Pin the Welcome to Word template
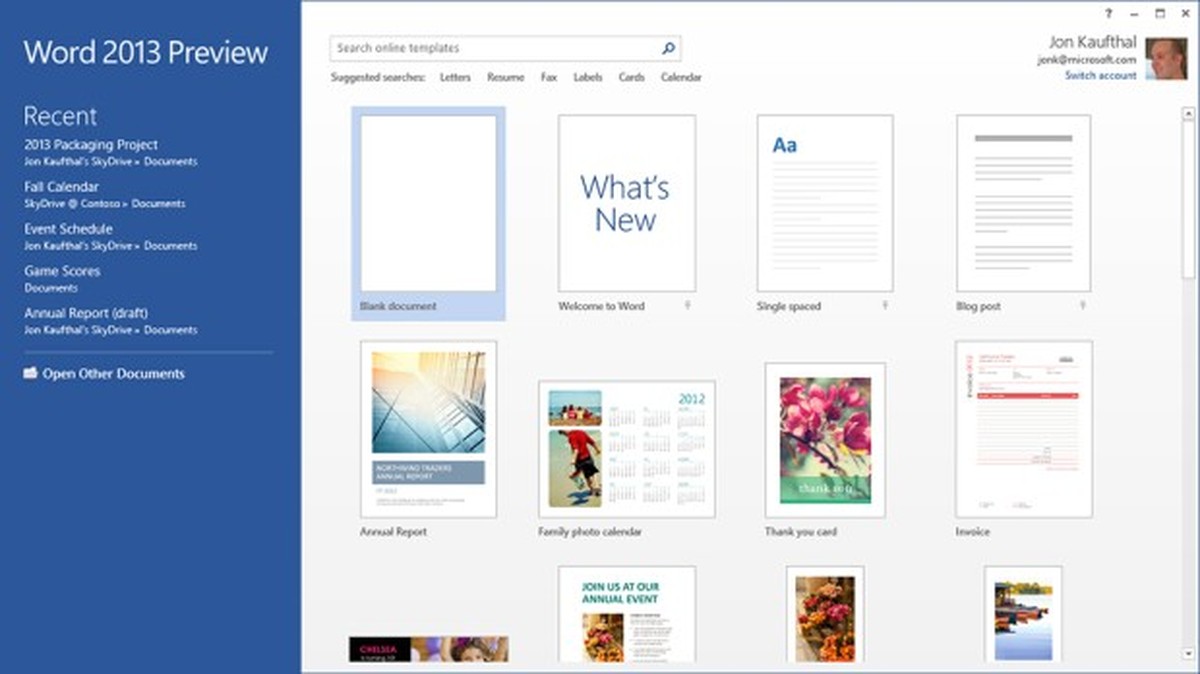This screenshot has width=1200, height=674. (x=686, y=307)
